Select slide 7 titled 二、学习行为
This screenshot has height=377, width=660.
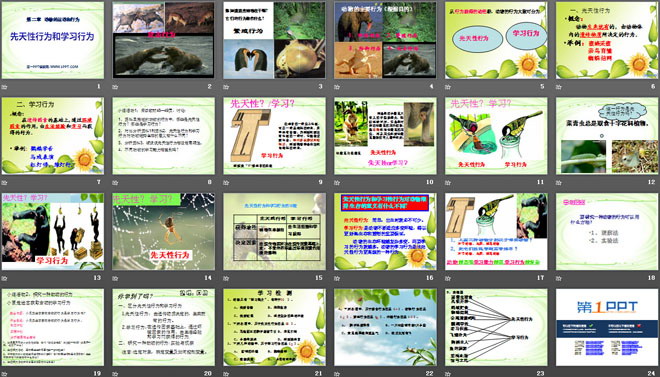pyautogui.click(x=53, y=136)
